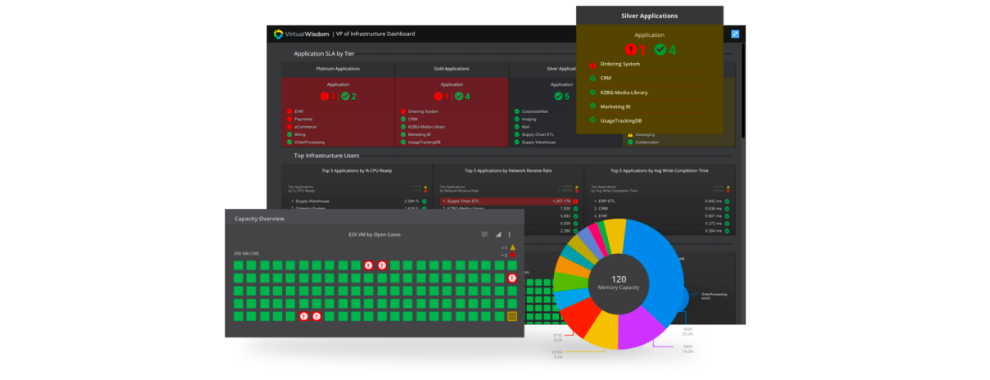
Task: Click the 'VP of Infrastructure Dashboard' title
Action: click(376, 34)
